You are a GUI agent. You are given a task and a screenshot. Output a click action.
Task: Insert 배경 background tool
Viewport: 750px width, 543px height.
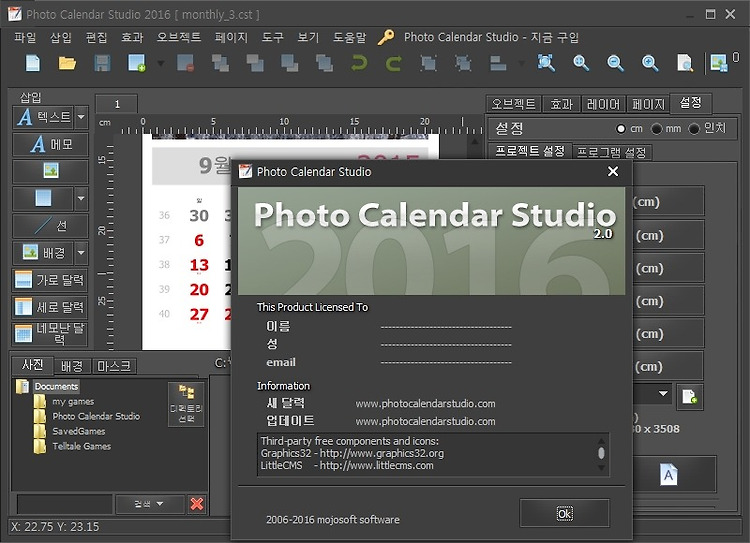coord(44,253)
